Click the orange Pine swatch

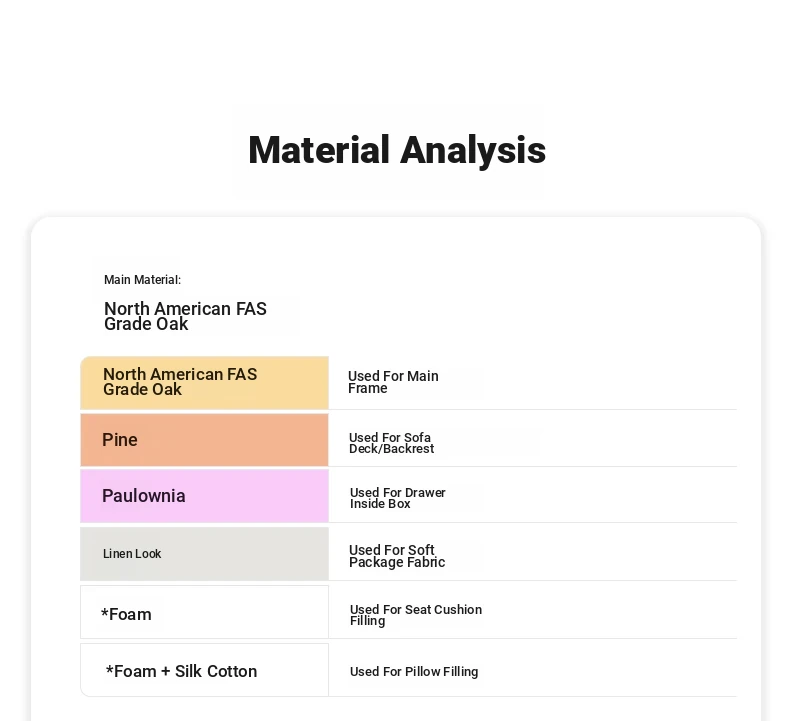tap(205, 440)
